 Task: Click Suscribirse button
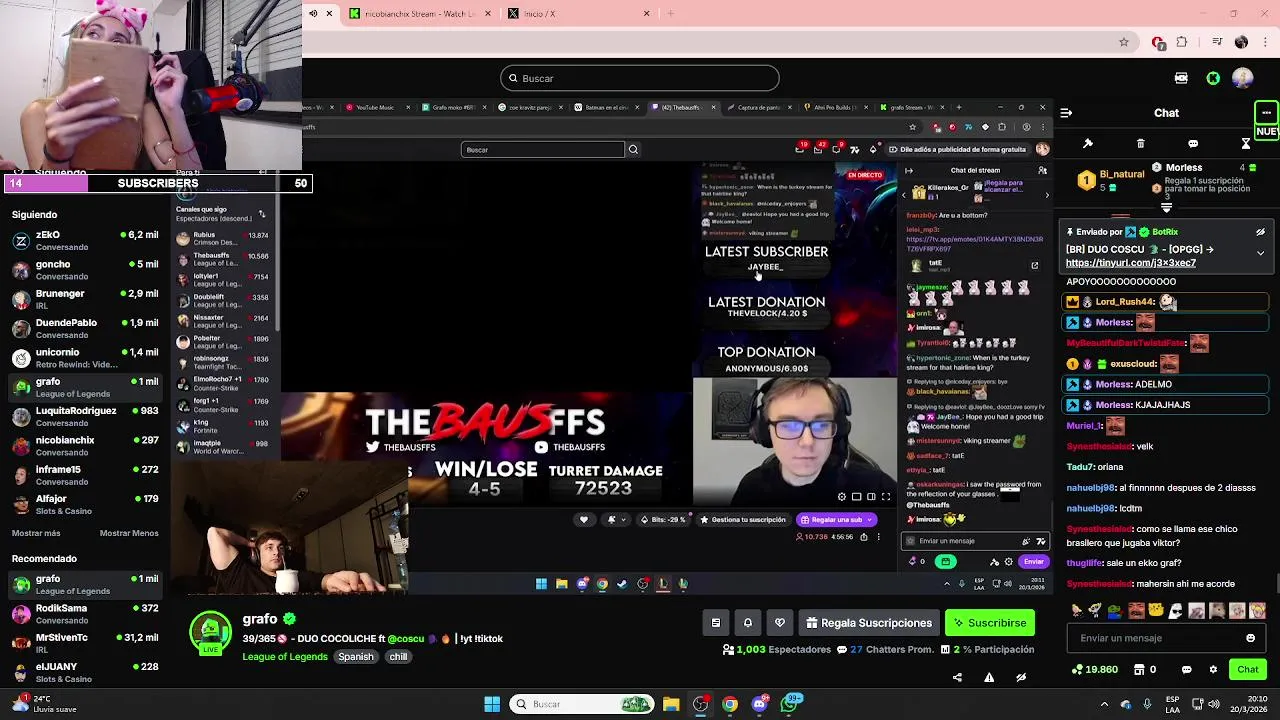click(990, 623)
